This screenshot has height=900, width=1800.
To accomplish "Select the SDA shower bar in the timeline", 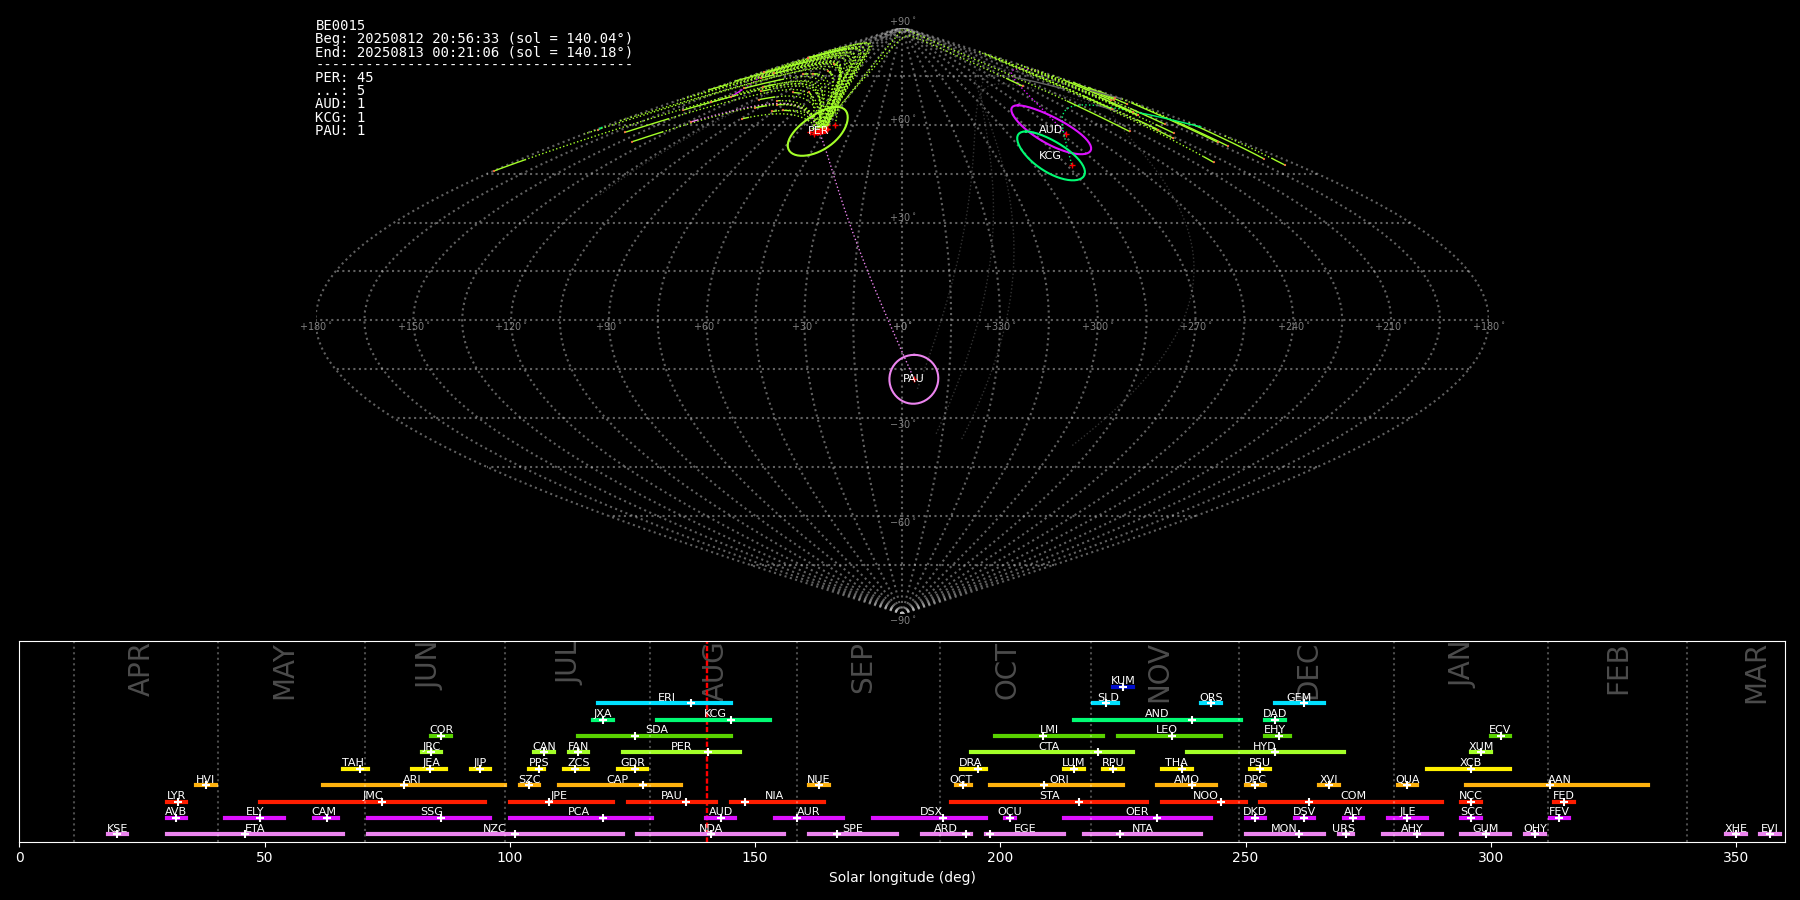I will tap(654, 736).
